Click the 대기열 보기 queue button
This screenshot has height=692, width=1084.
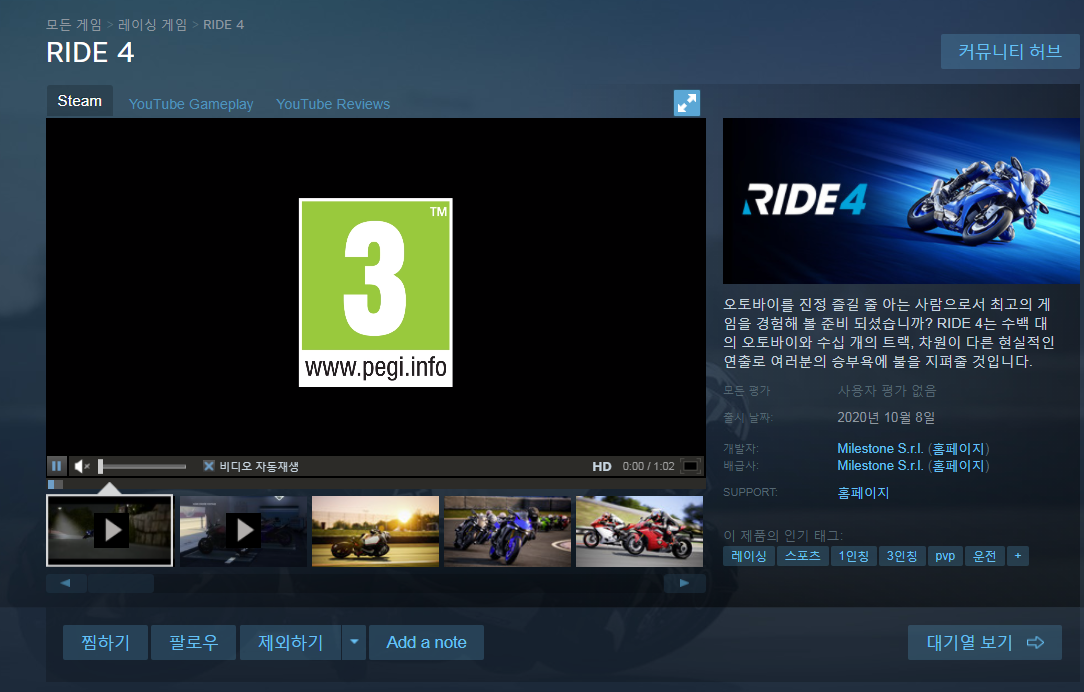984,642
